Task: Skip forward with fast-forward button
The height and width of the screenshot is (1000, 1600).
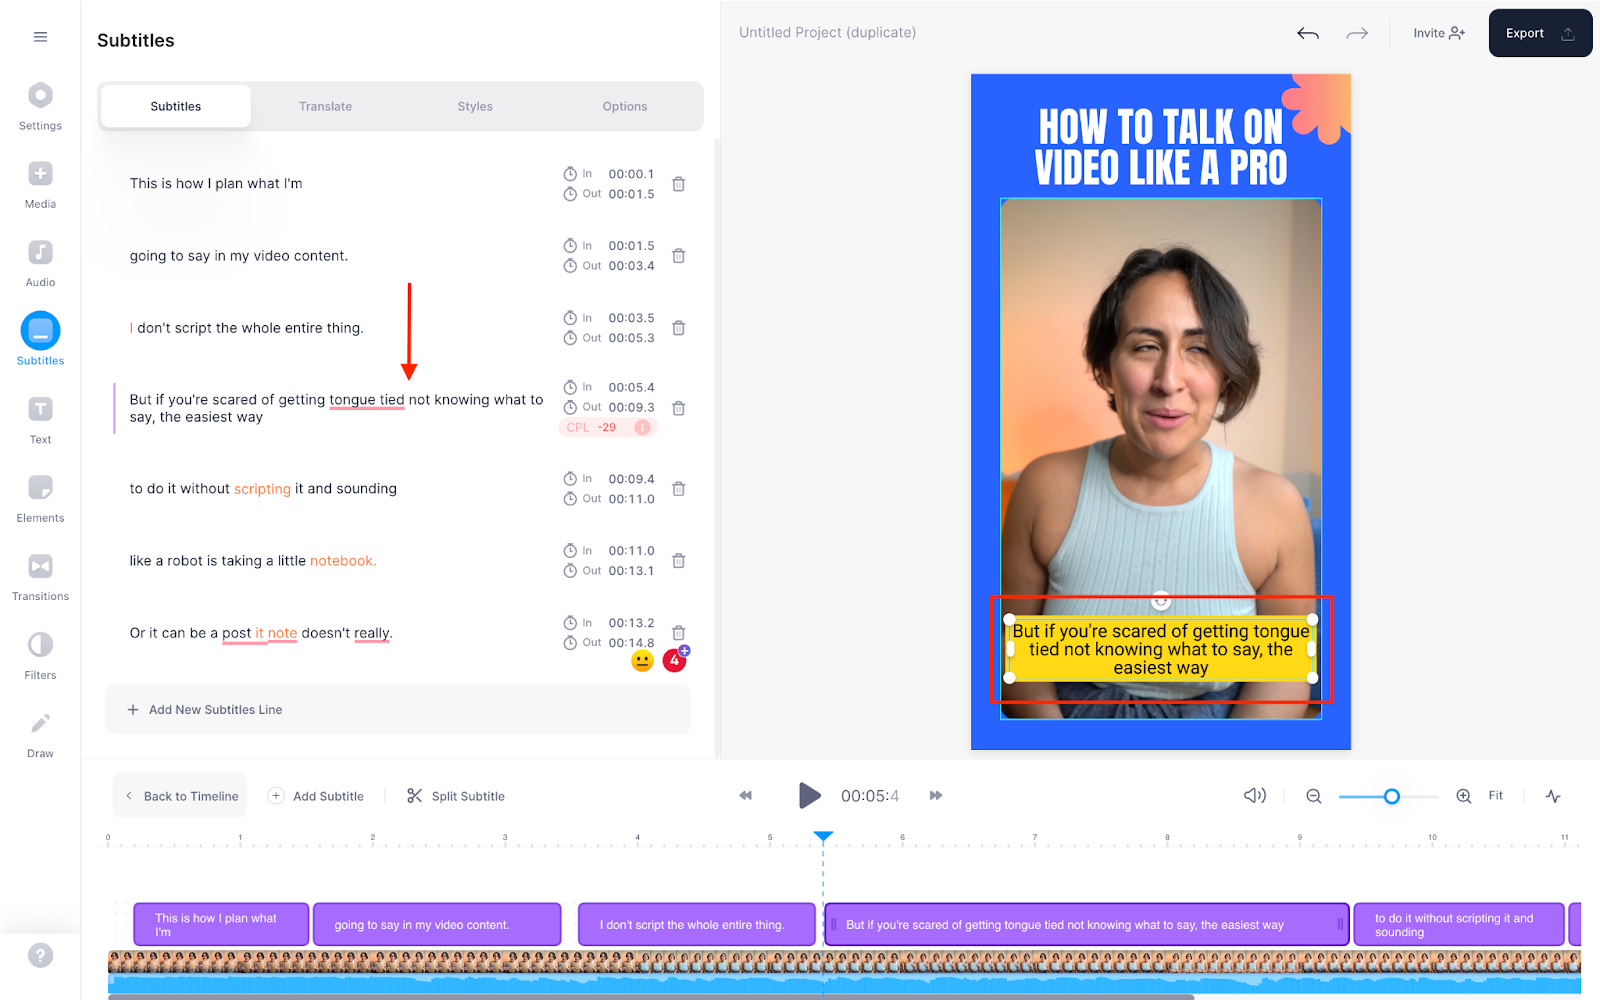Action: tap(936, 796)
